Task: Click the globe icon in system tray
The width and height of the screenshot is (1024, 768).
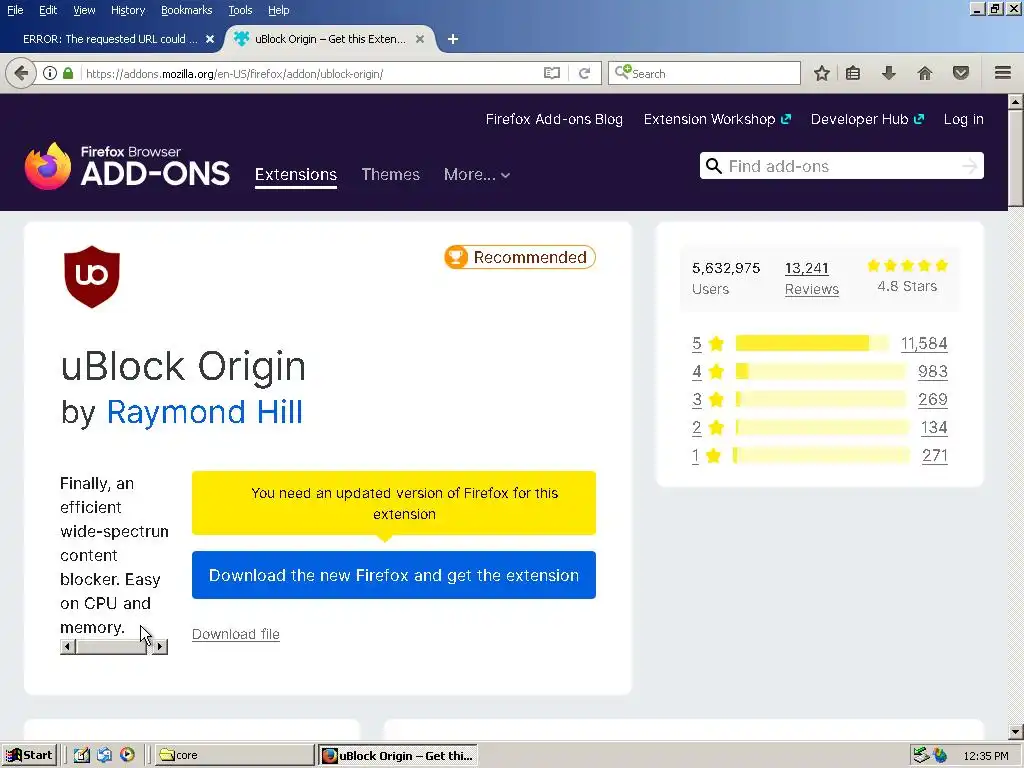Action: point(940,755)
